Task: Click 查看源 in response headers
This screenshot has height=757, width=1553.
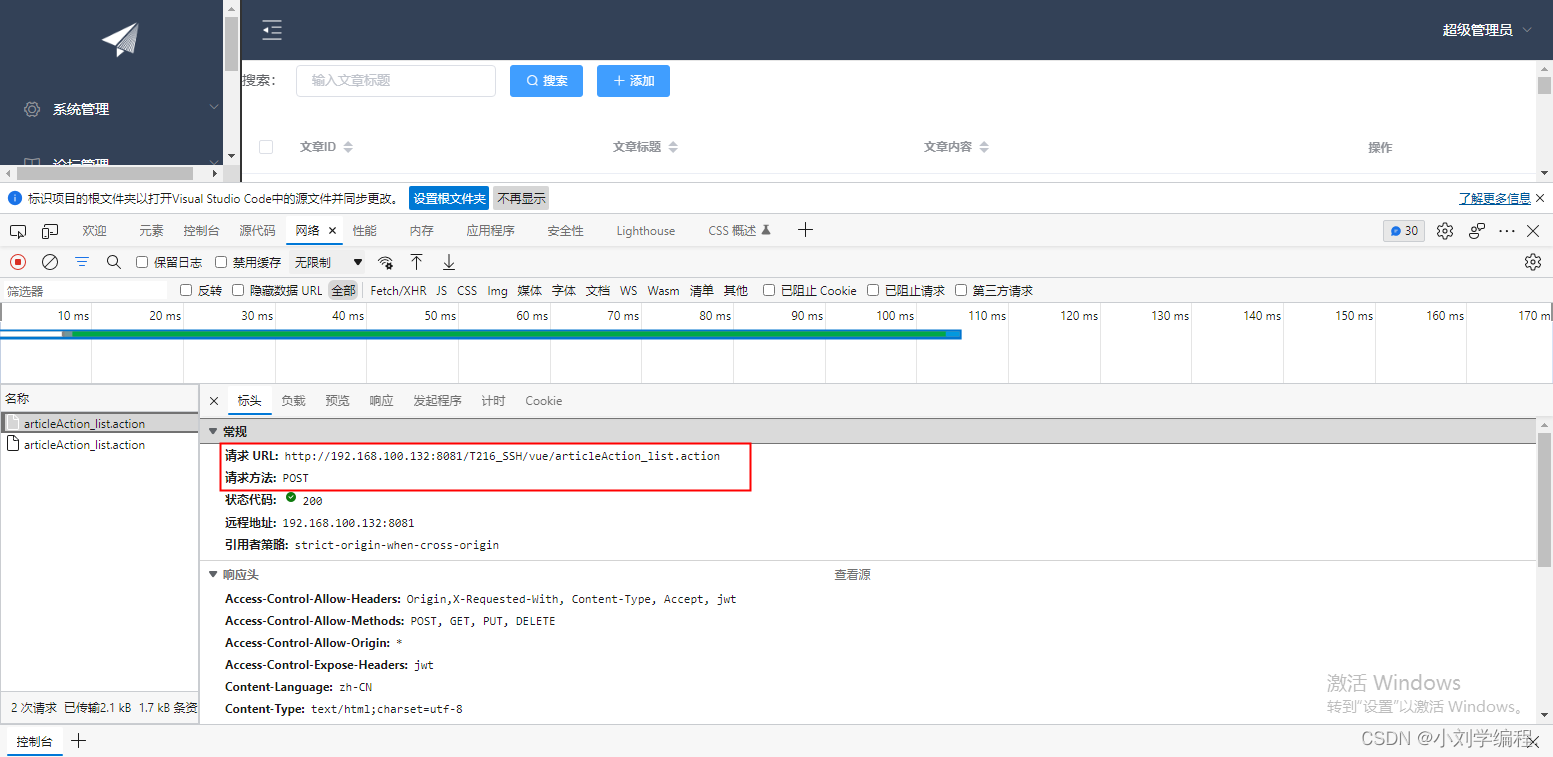Action: click(852, 575)
